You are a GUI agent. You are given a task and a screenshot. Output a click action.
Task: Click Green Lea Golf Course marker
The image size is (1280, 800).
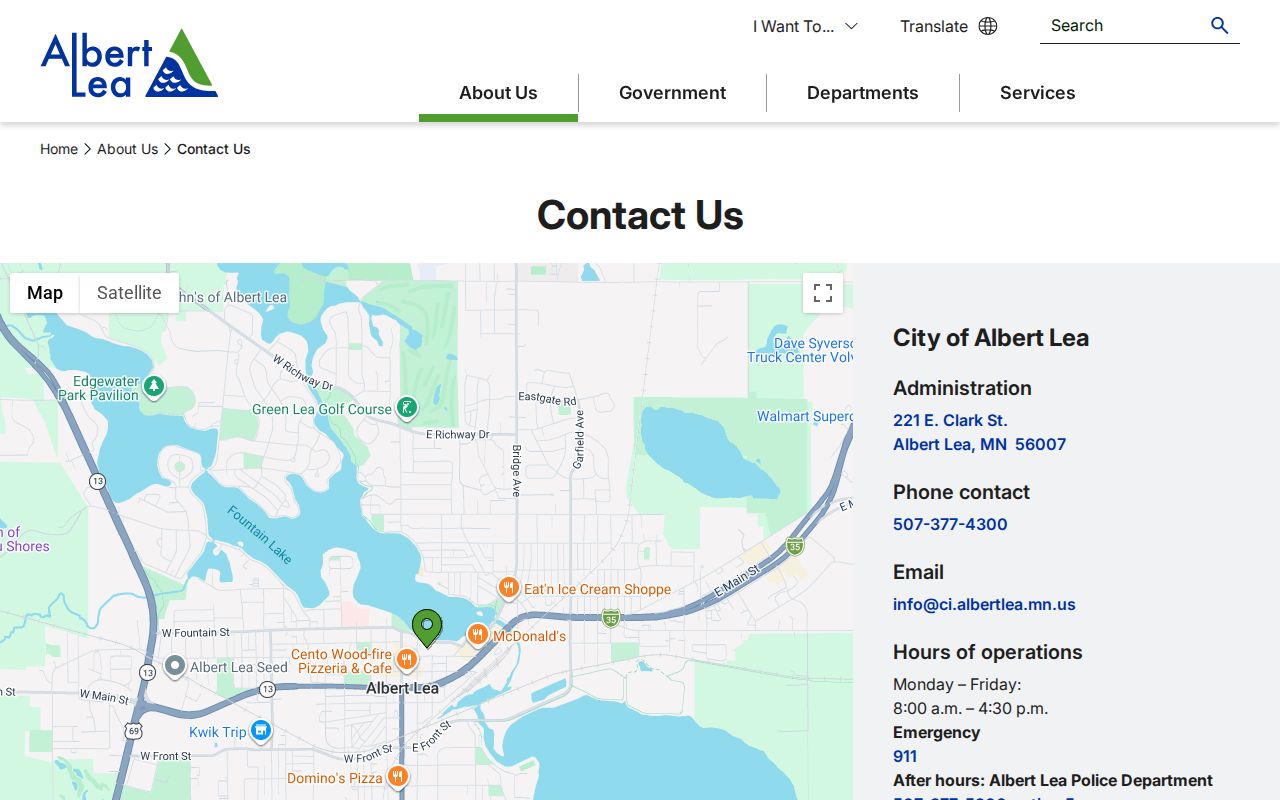[406, 408]
